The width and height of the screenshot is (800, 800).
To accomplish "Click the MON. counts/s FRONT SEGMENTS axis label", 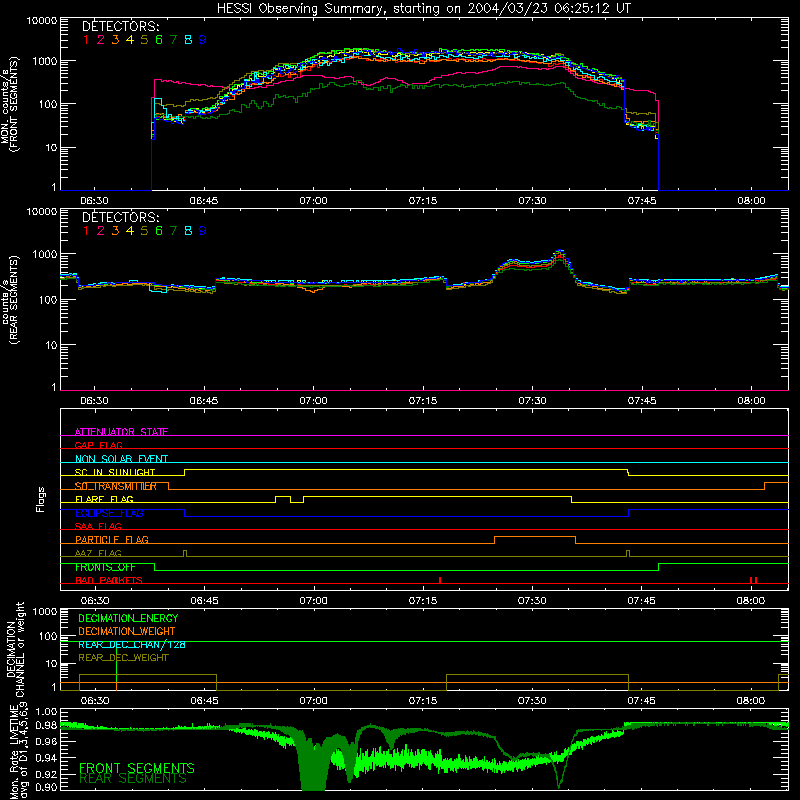I will (x=10, y=104).
